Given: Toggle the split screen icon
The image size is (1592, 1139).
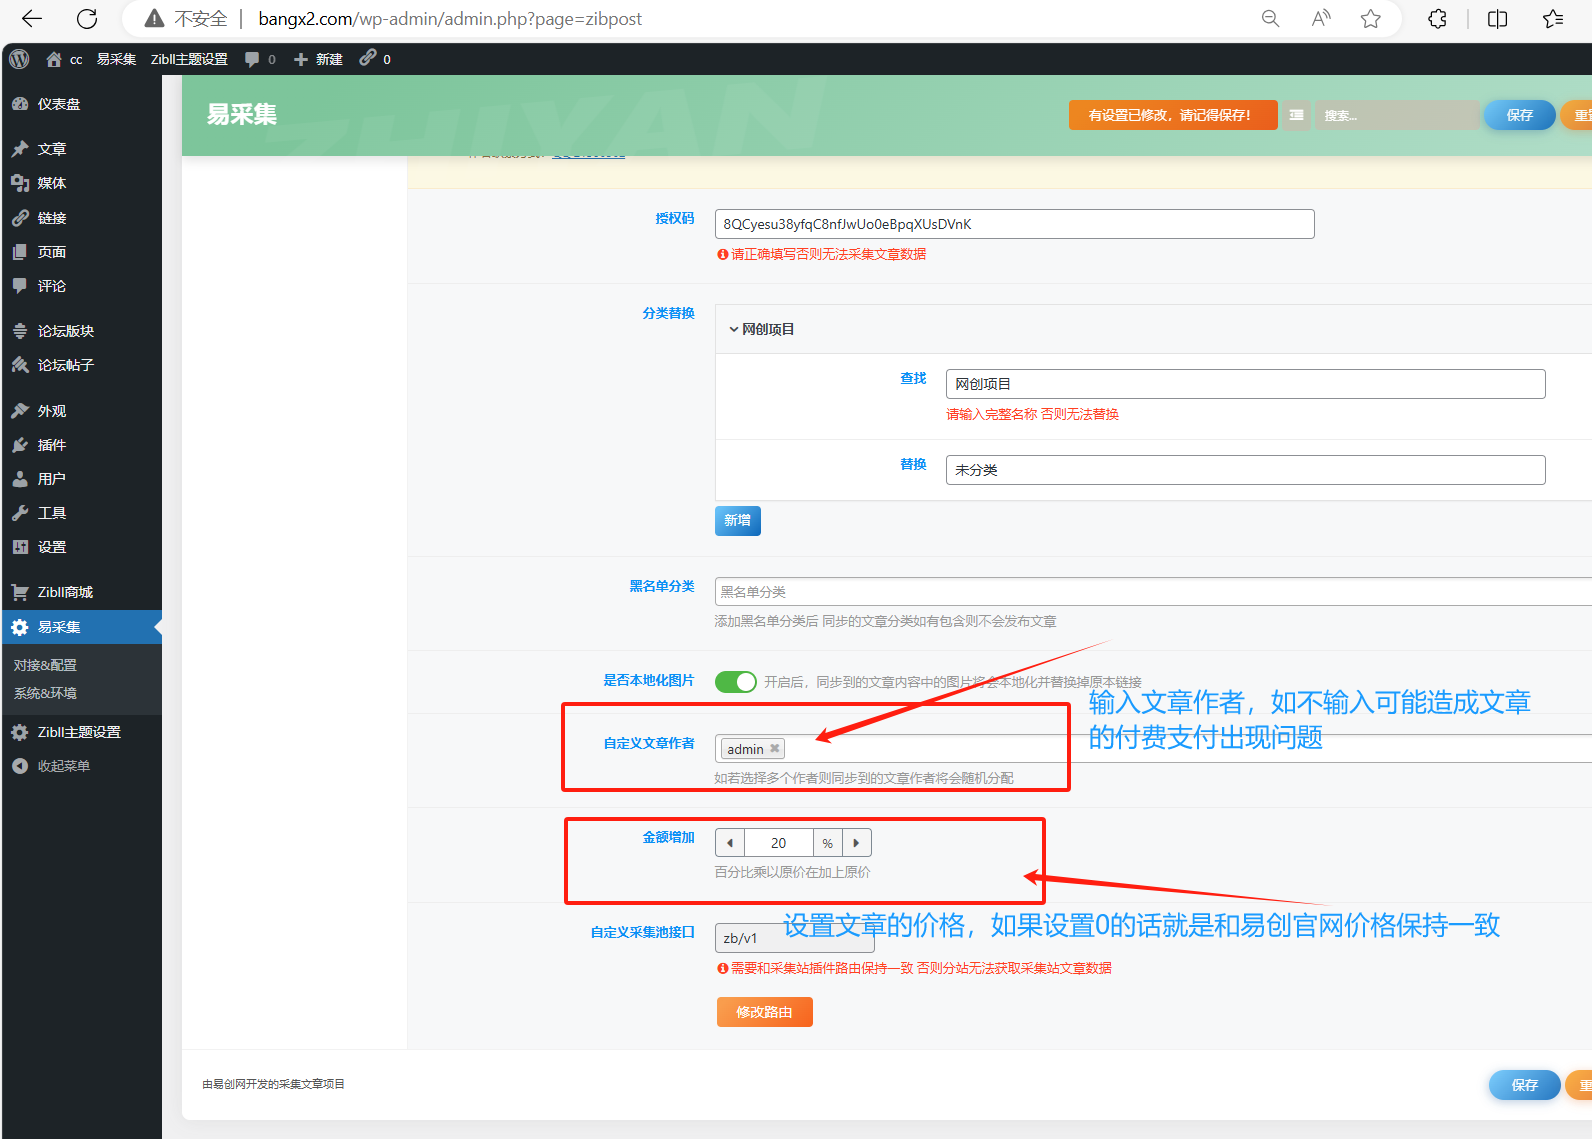Looking at the screenshot, I should 1497,18.
